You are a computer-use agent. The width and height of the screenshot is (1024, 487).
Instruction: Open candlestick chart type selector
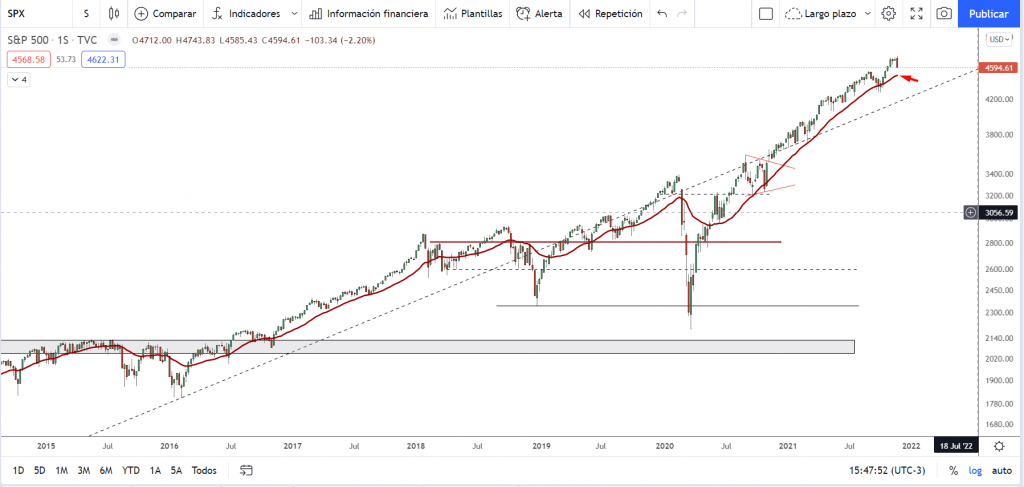point(114,13)
